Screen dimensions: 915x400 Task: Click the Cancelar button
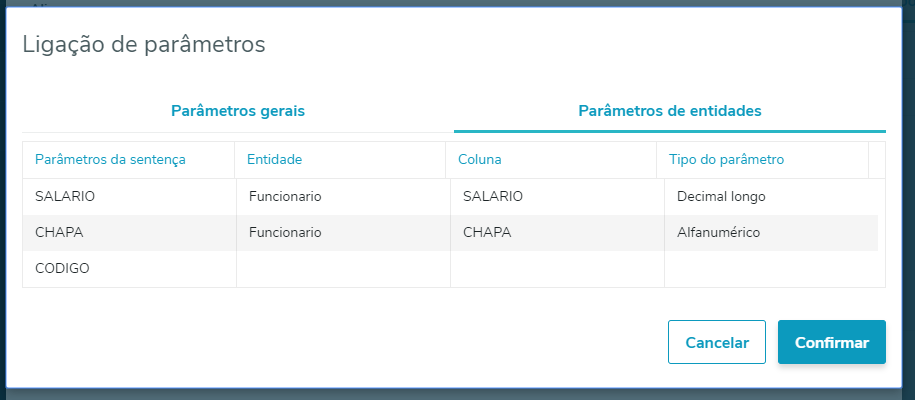click(x=716, y=342)
